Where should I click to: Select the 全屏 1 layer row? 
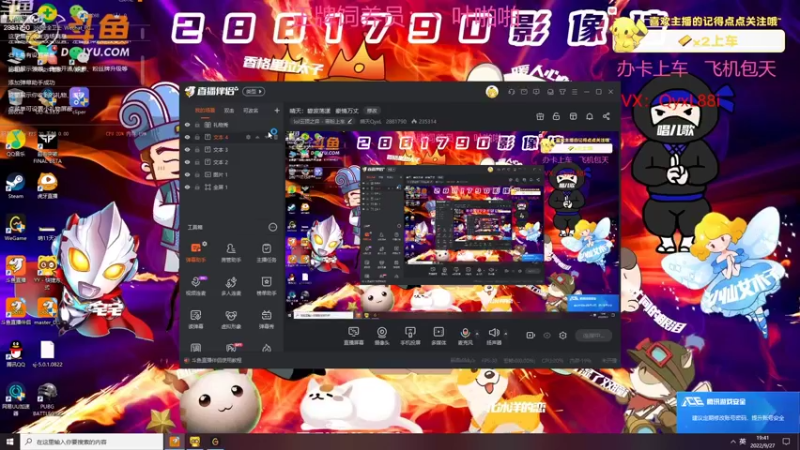pos(231,187)
